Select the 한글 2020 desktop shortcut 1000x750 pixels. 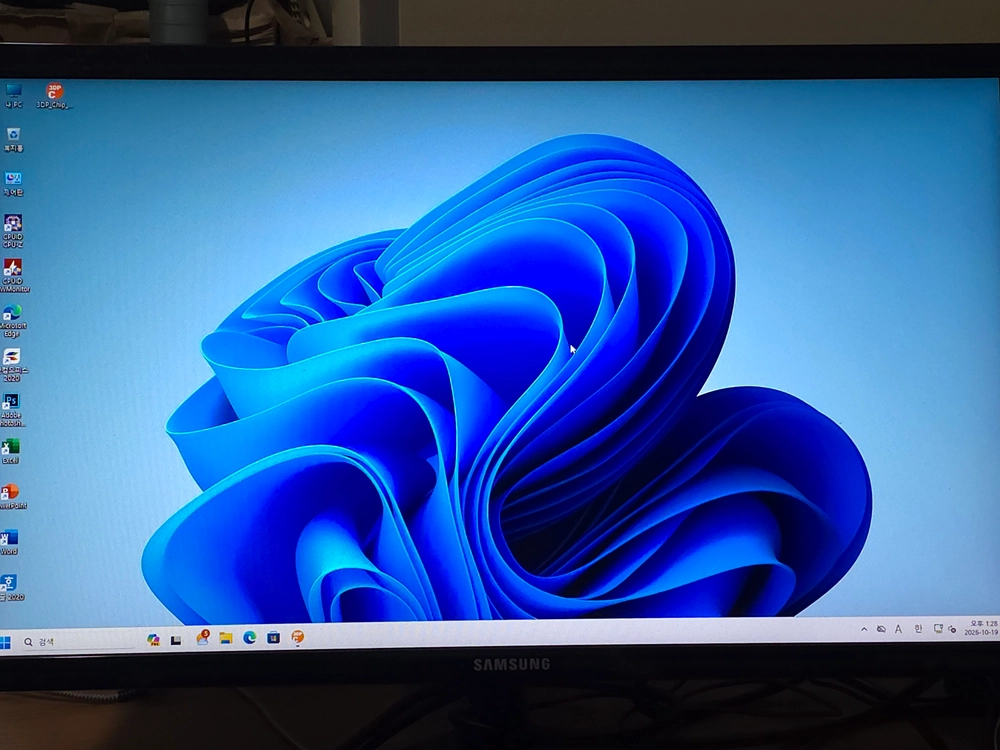click(x=10, y=587)
